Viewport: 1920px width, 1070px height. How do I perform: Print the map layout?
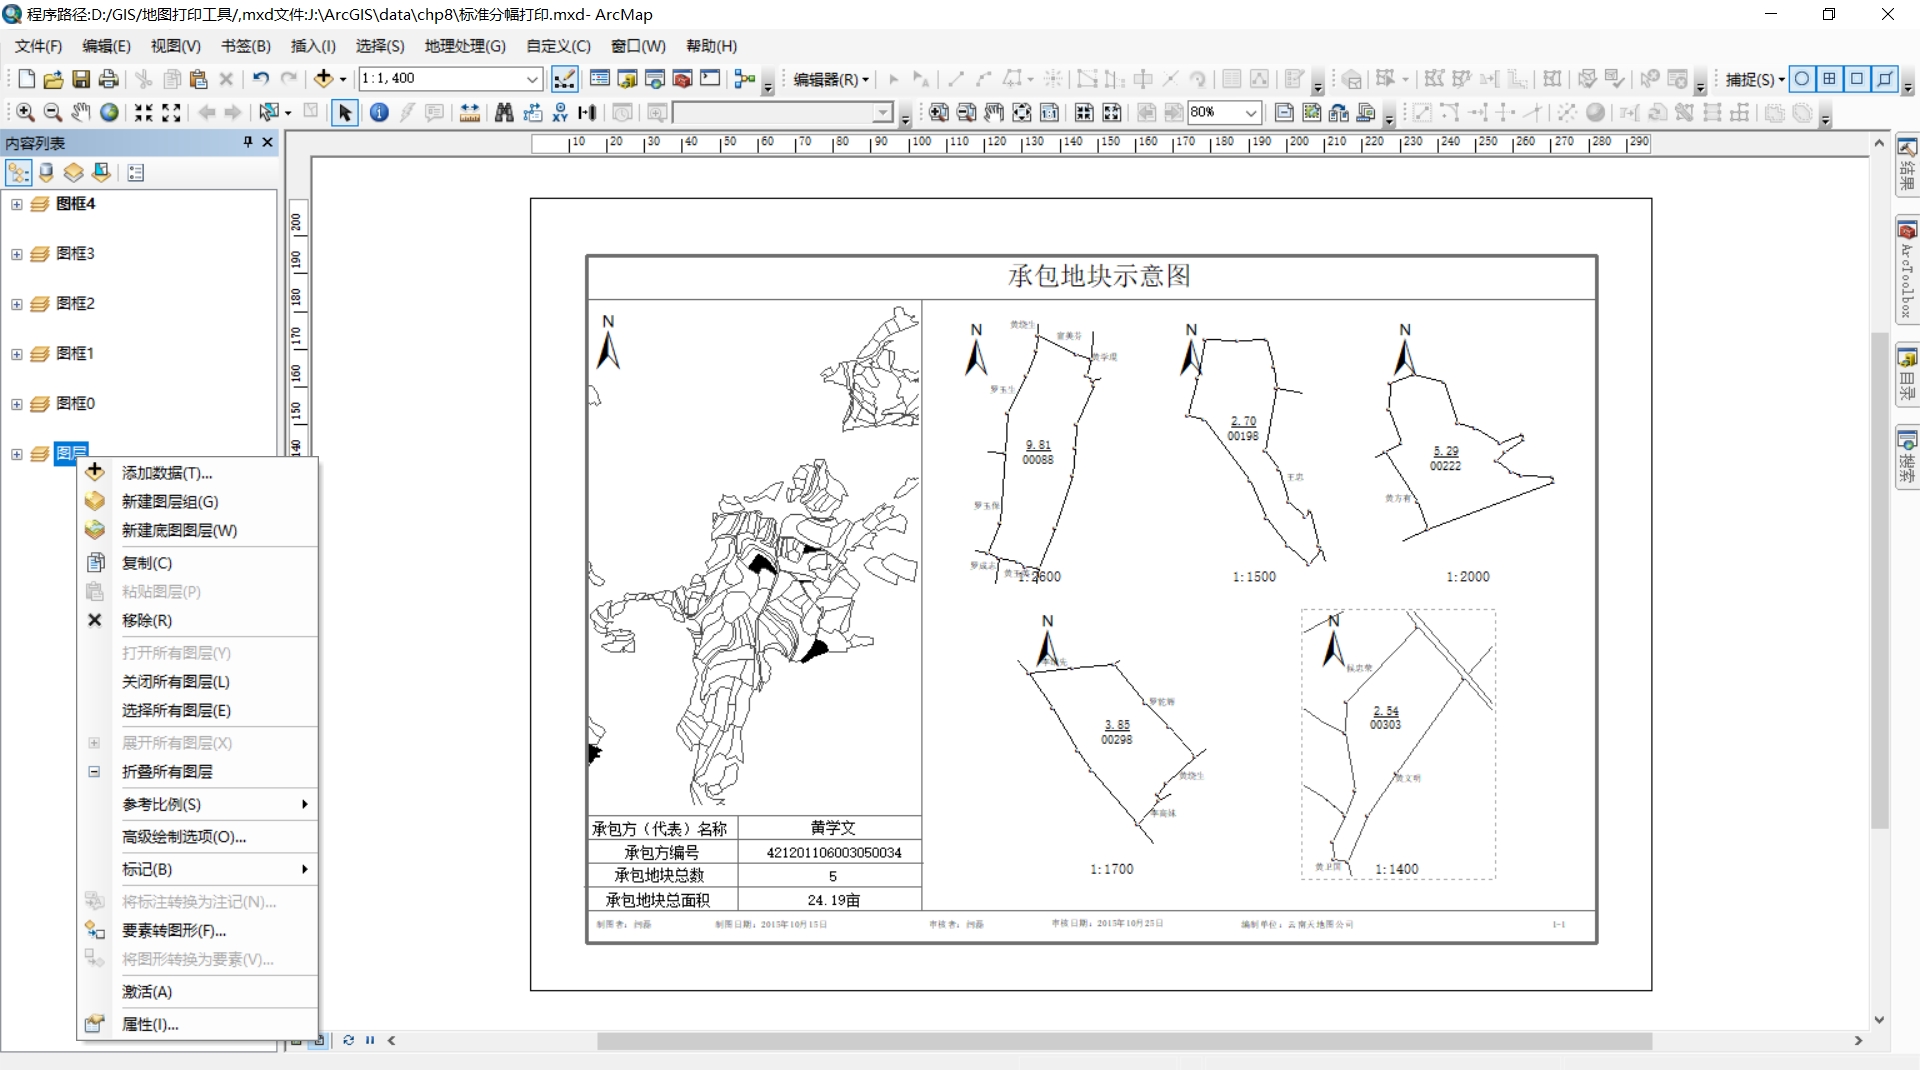point(109,79)
